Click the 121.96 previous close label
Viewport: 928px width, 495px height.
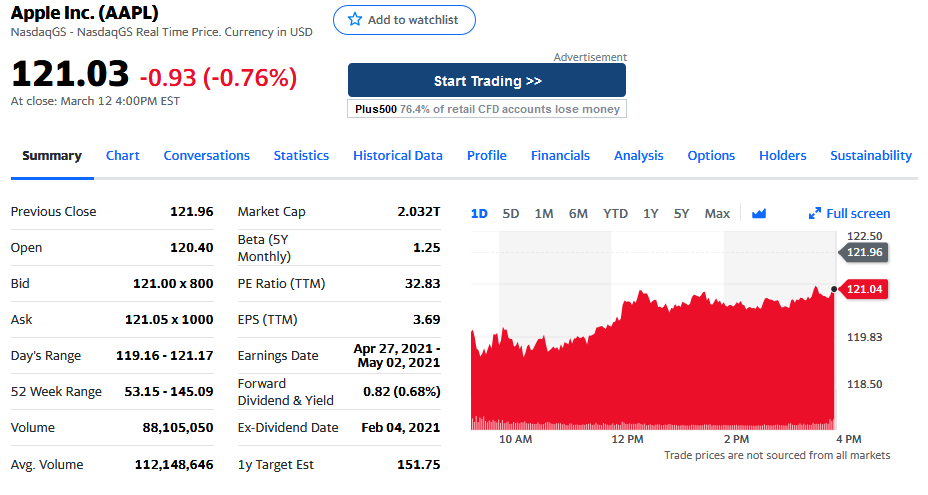pyautogui.click(x=863, y=252)
